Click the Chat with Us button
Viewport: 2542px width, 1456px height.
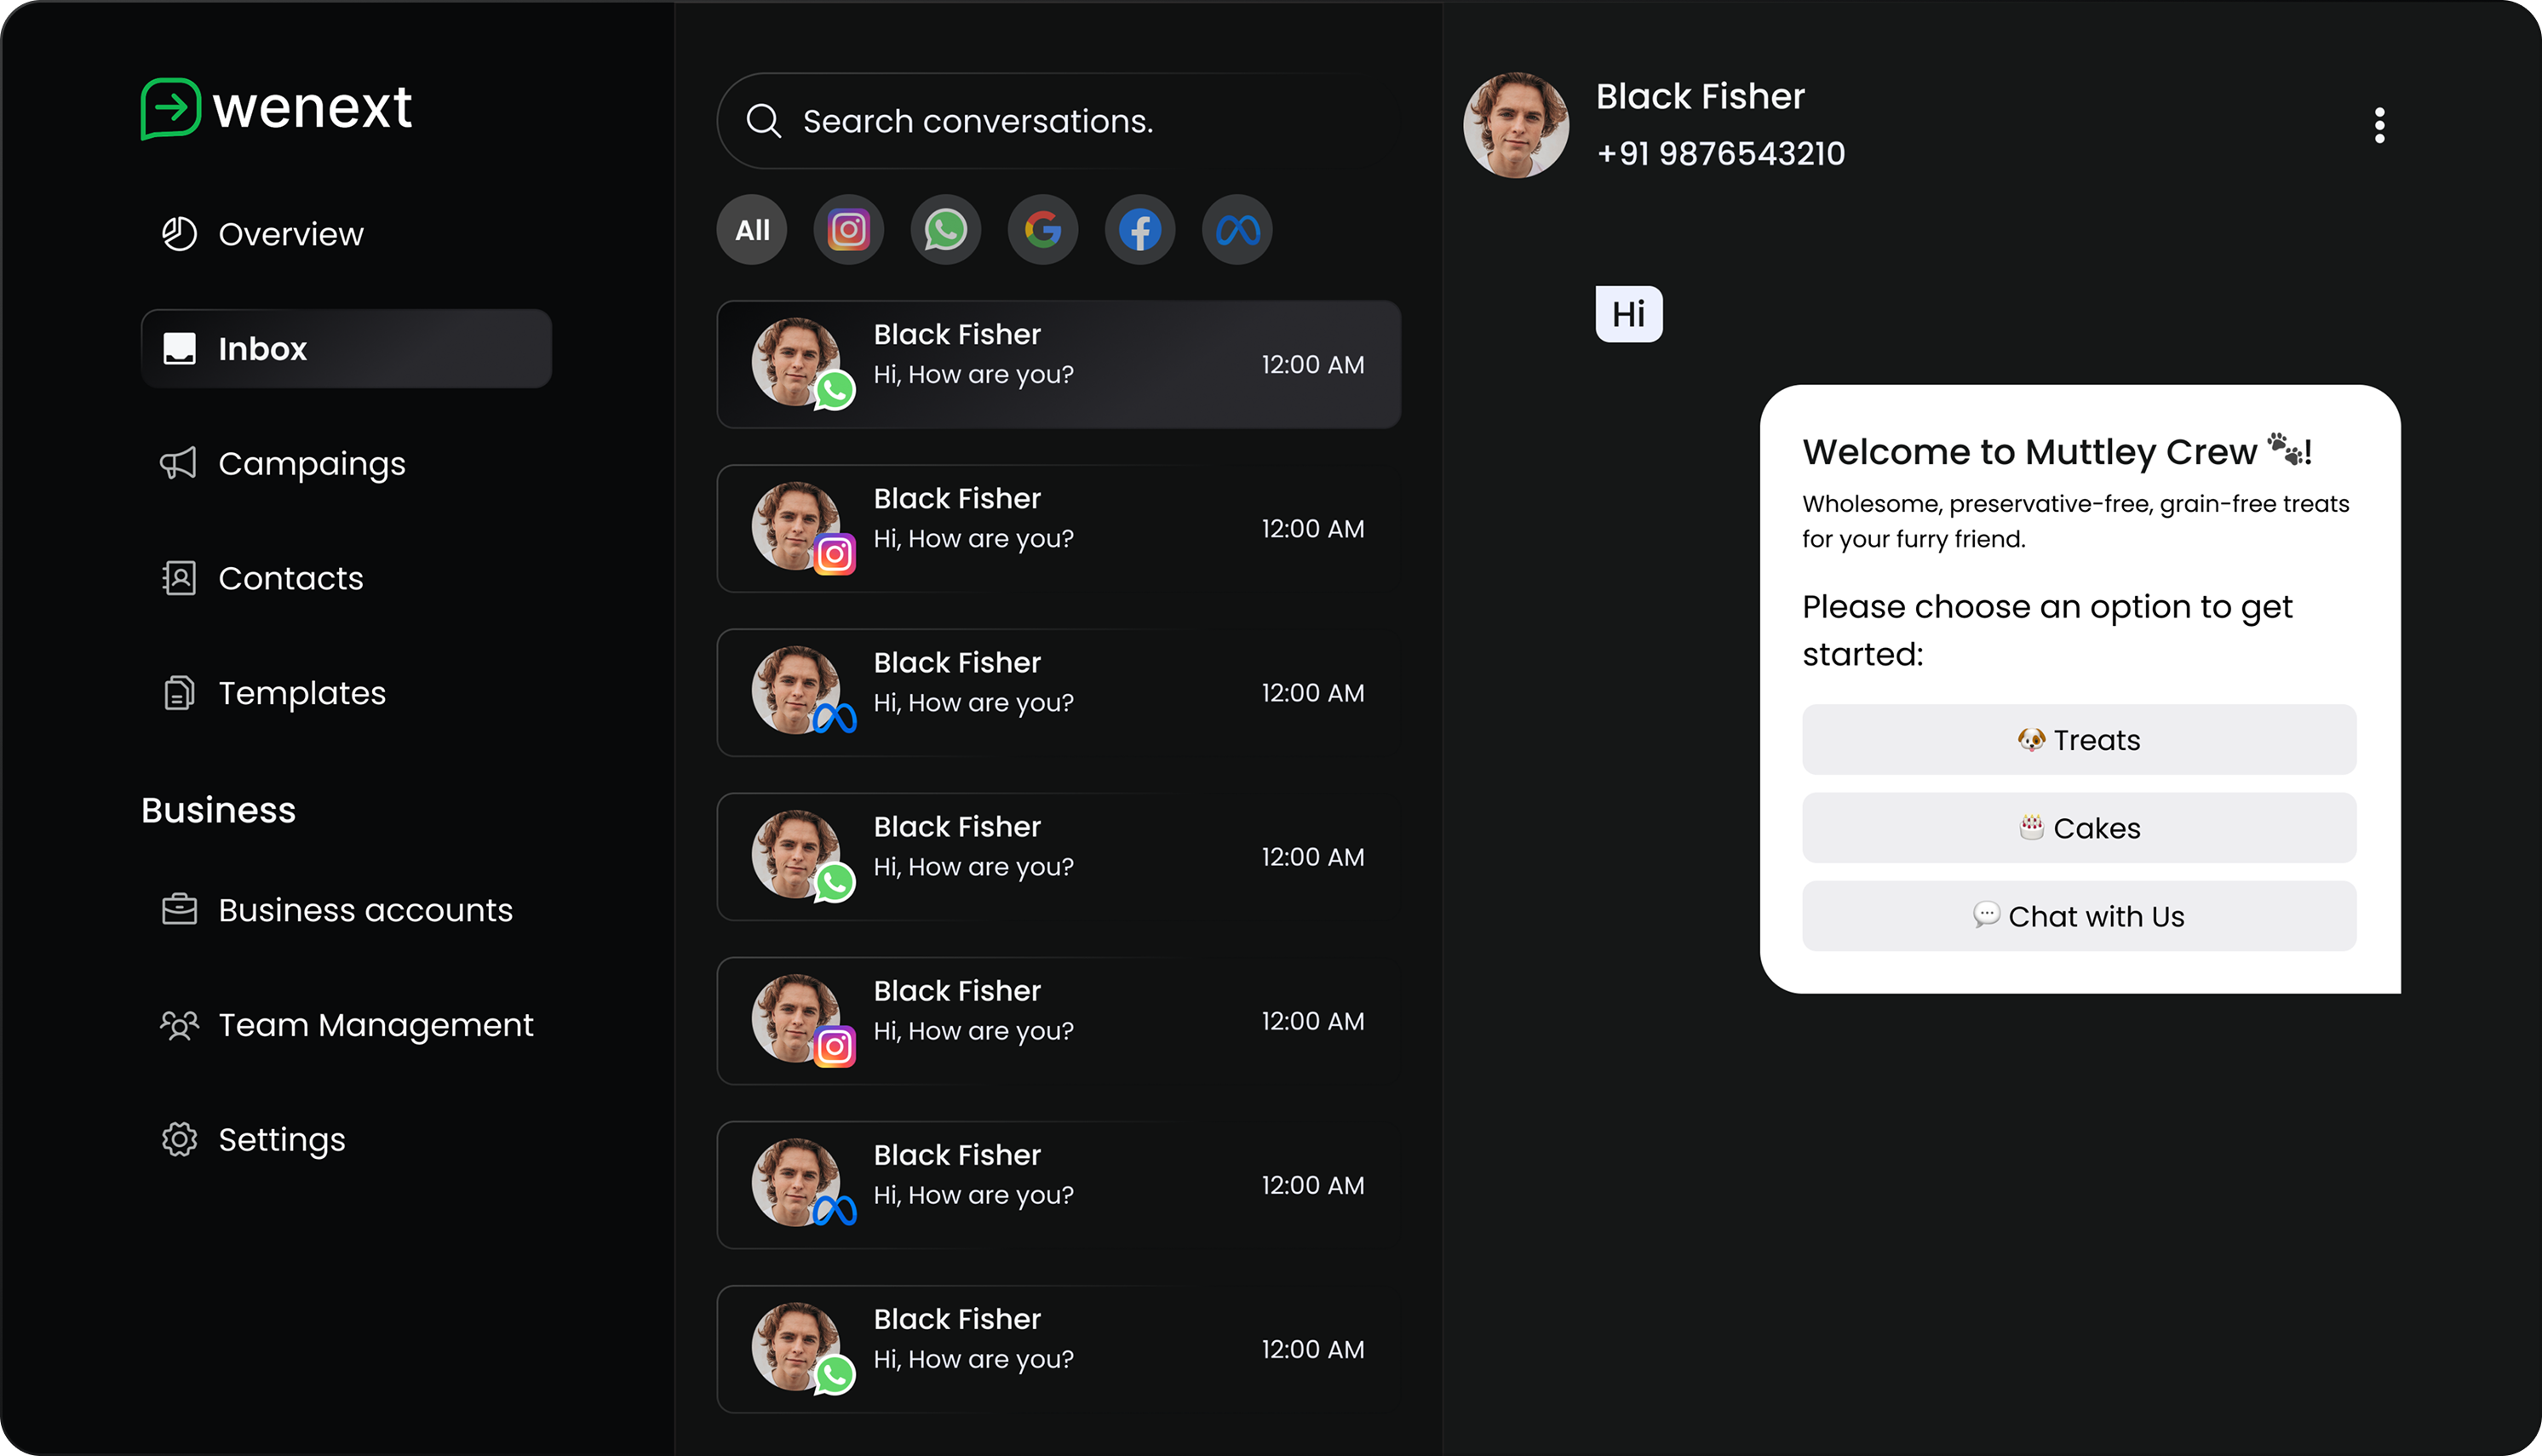click(2078, 916)
